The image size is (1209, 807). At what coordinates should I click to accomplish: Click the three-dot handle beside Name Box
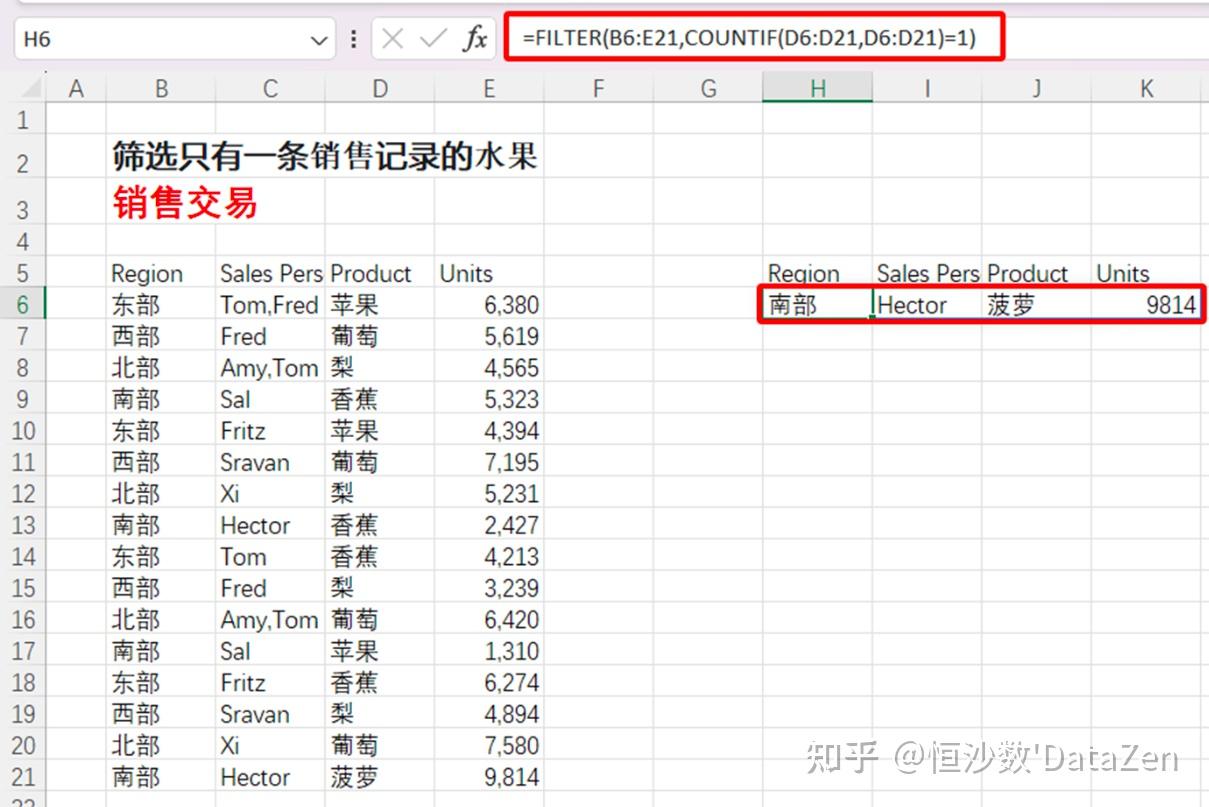[x=353, y=40]
